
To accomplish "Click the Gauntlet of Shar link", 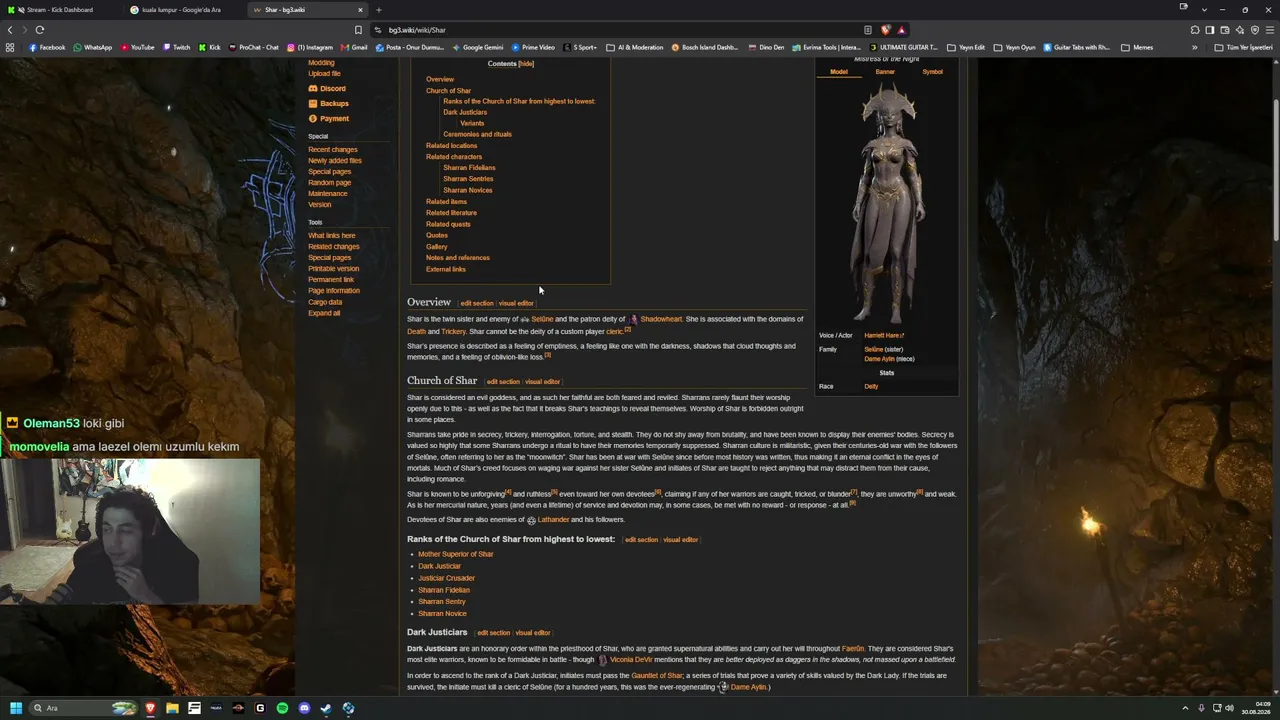I will tap(657, 676).
